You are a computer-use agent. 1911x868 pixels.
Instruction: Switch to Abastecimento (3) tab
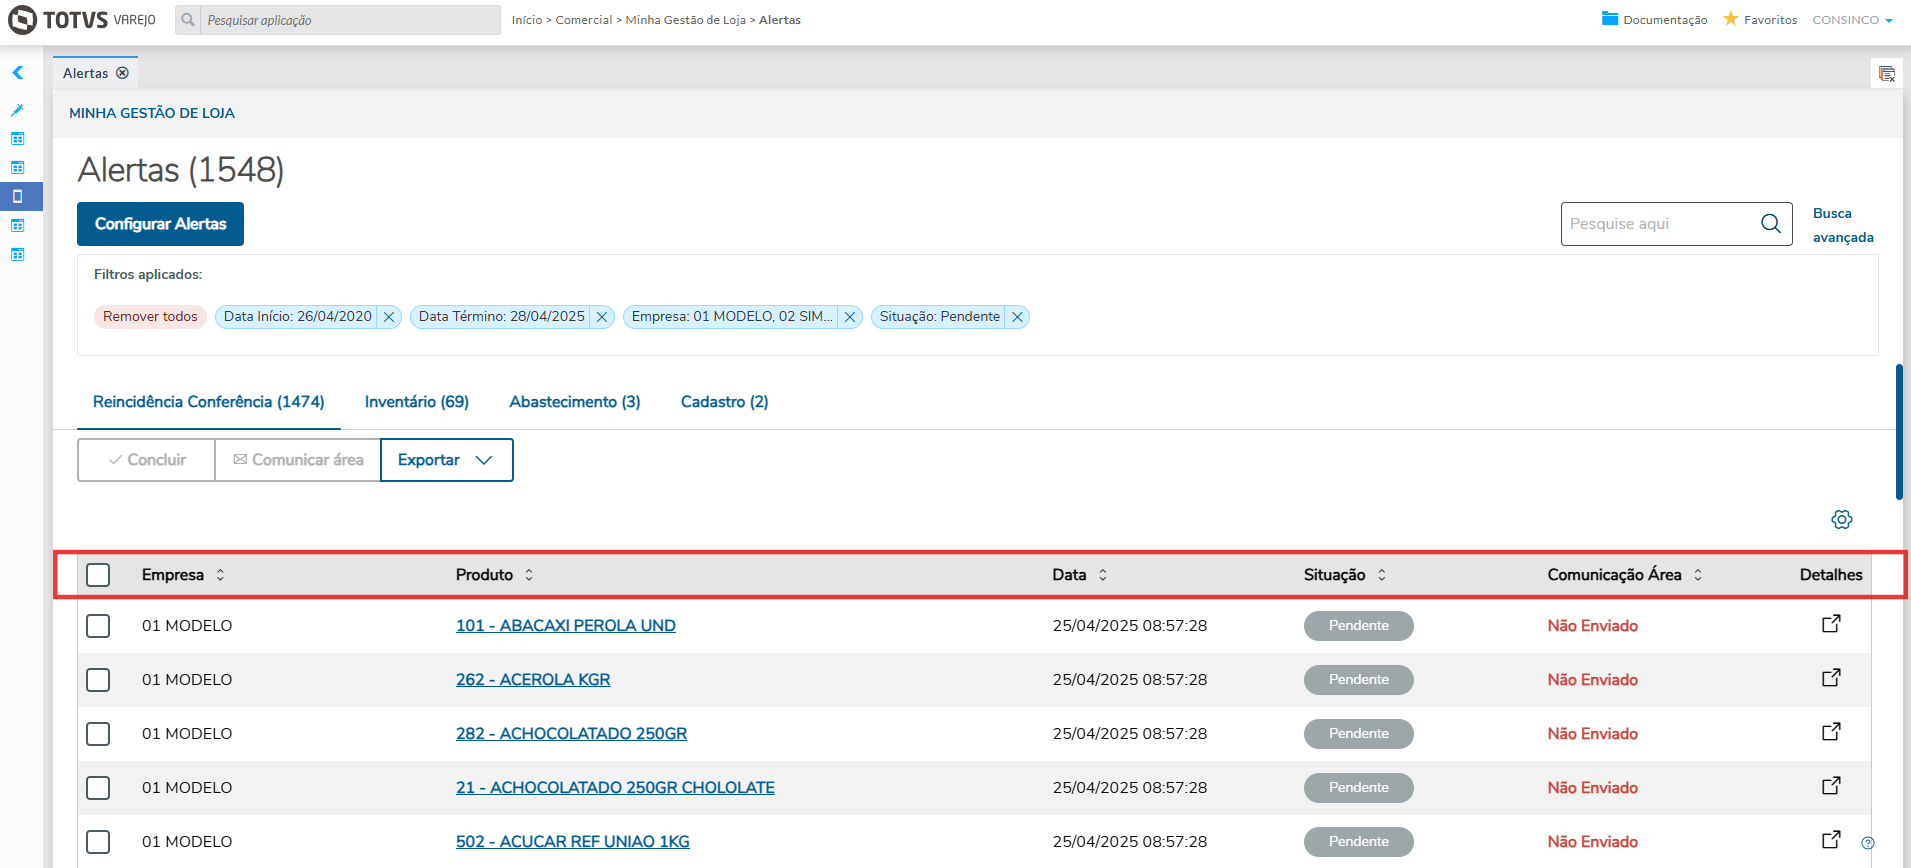[575, 402]
